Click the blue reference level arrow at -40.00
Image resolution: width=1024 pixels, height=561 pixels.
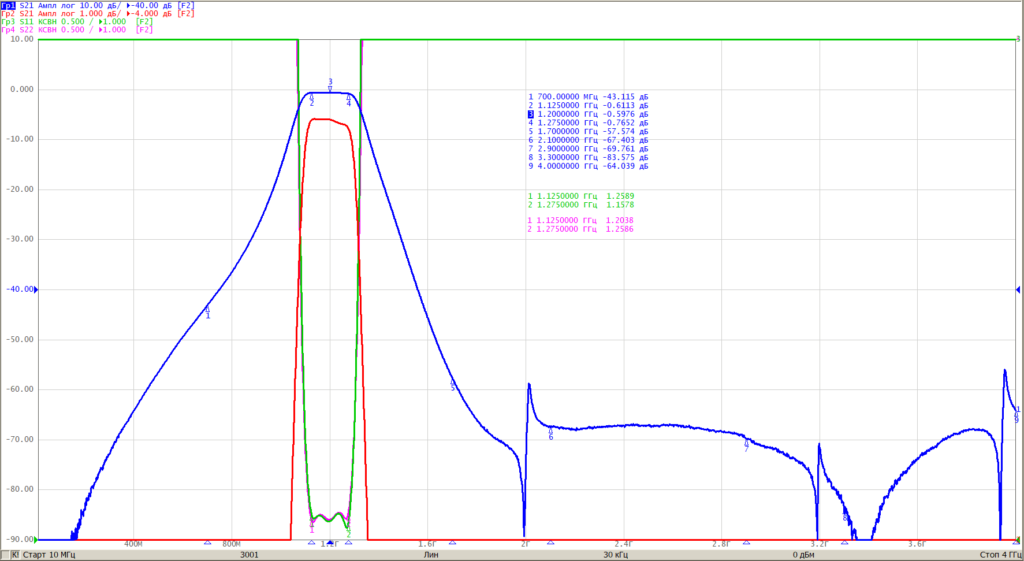(36, 289)
